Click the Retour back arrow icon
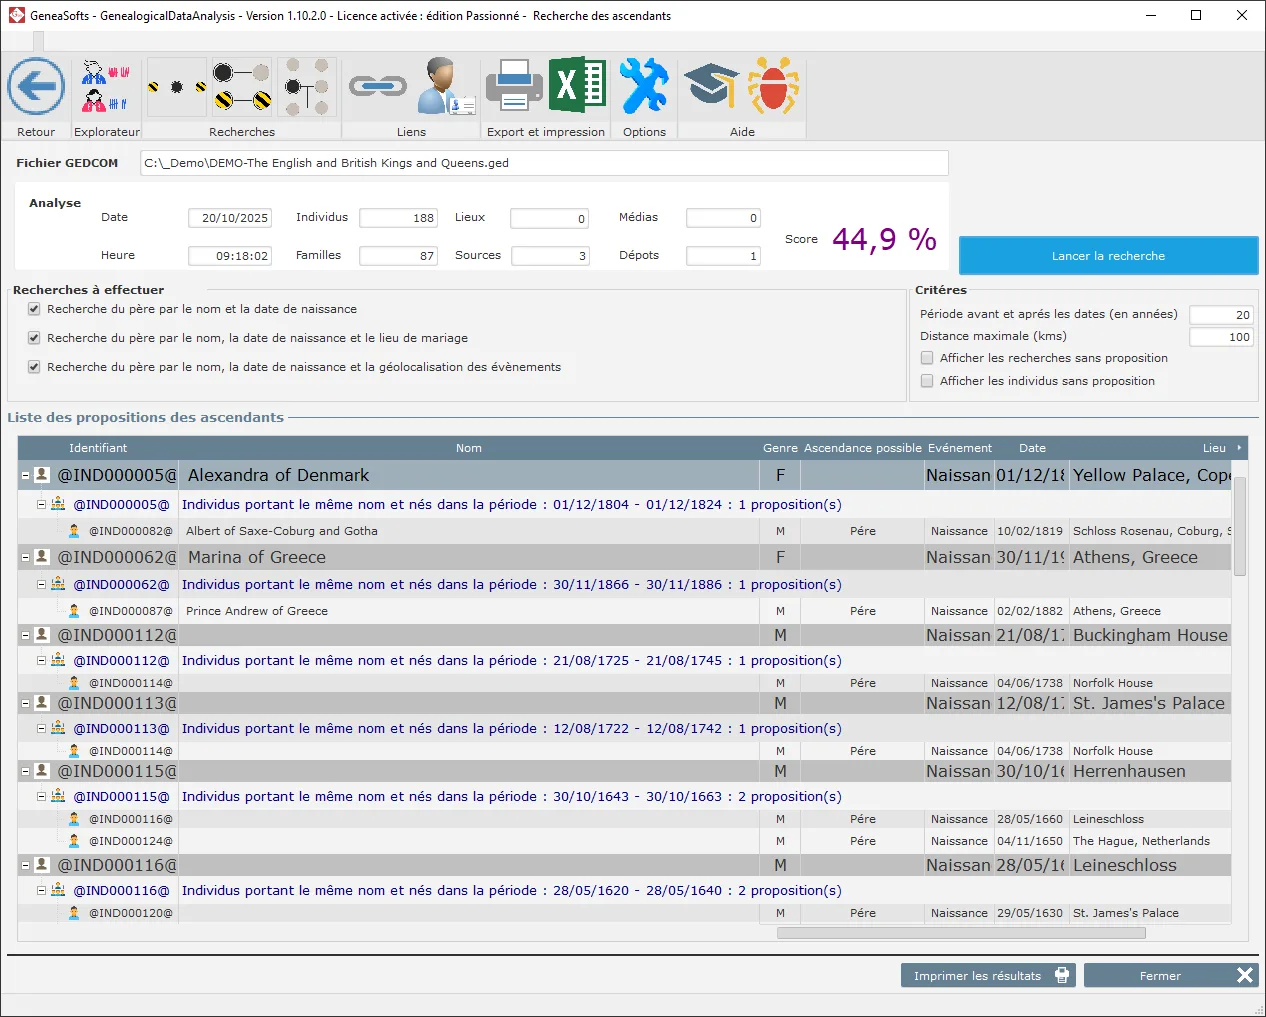1266x1017 pixels. pyautogui.click(x=36, y=87)
